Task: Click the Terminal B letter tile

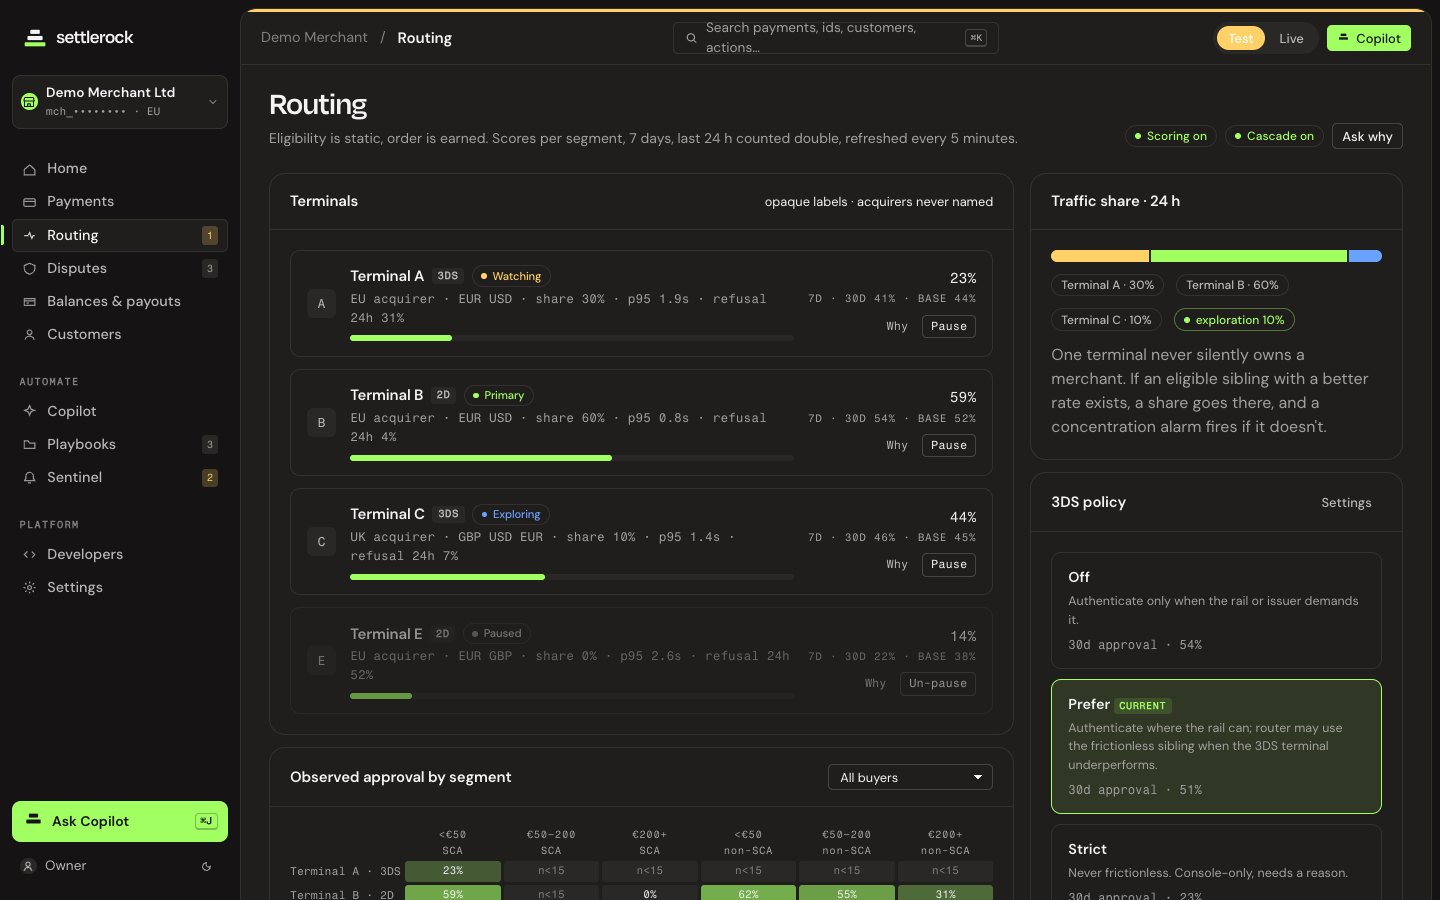Action: coord(321,423)
